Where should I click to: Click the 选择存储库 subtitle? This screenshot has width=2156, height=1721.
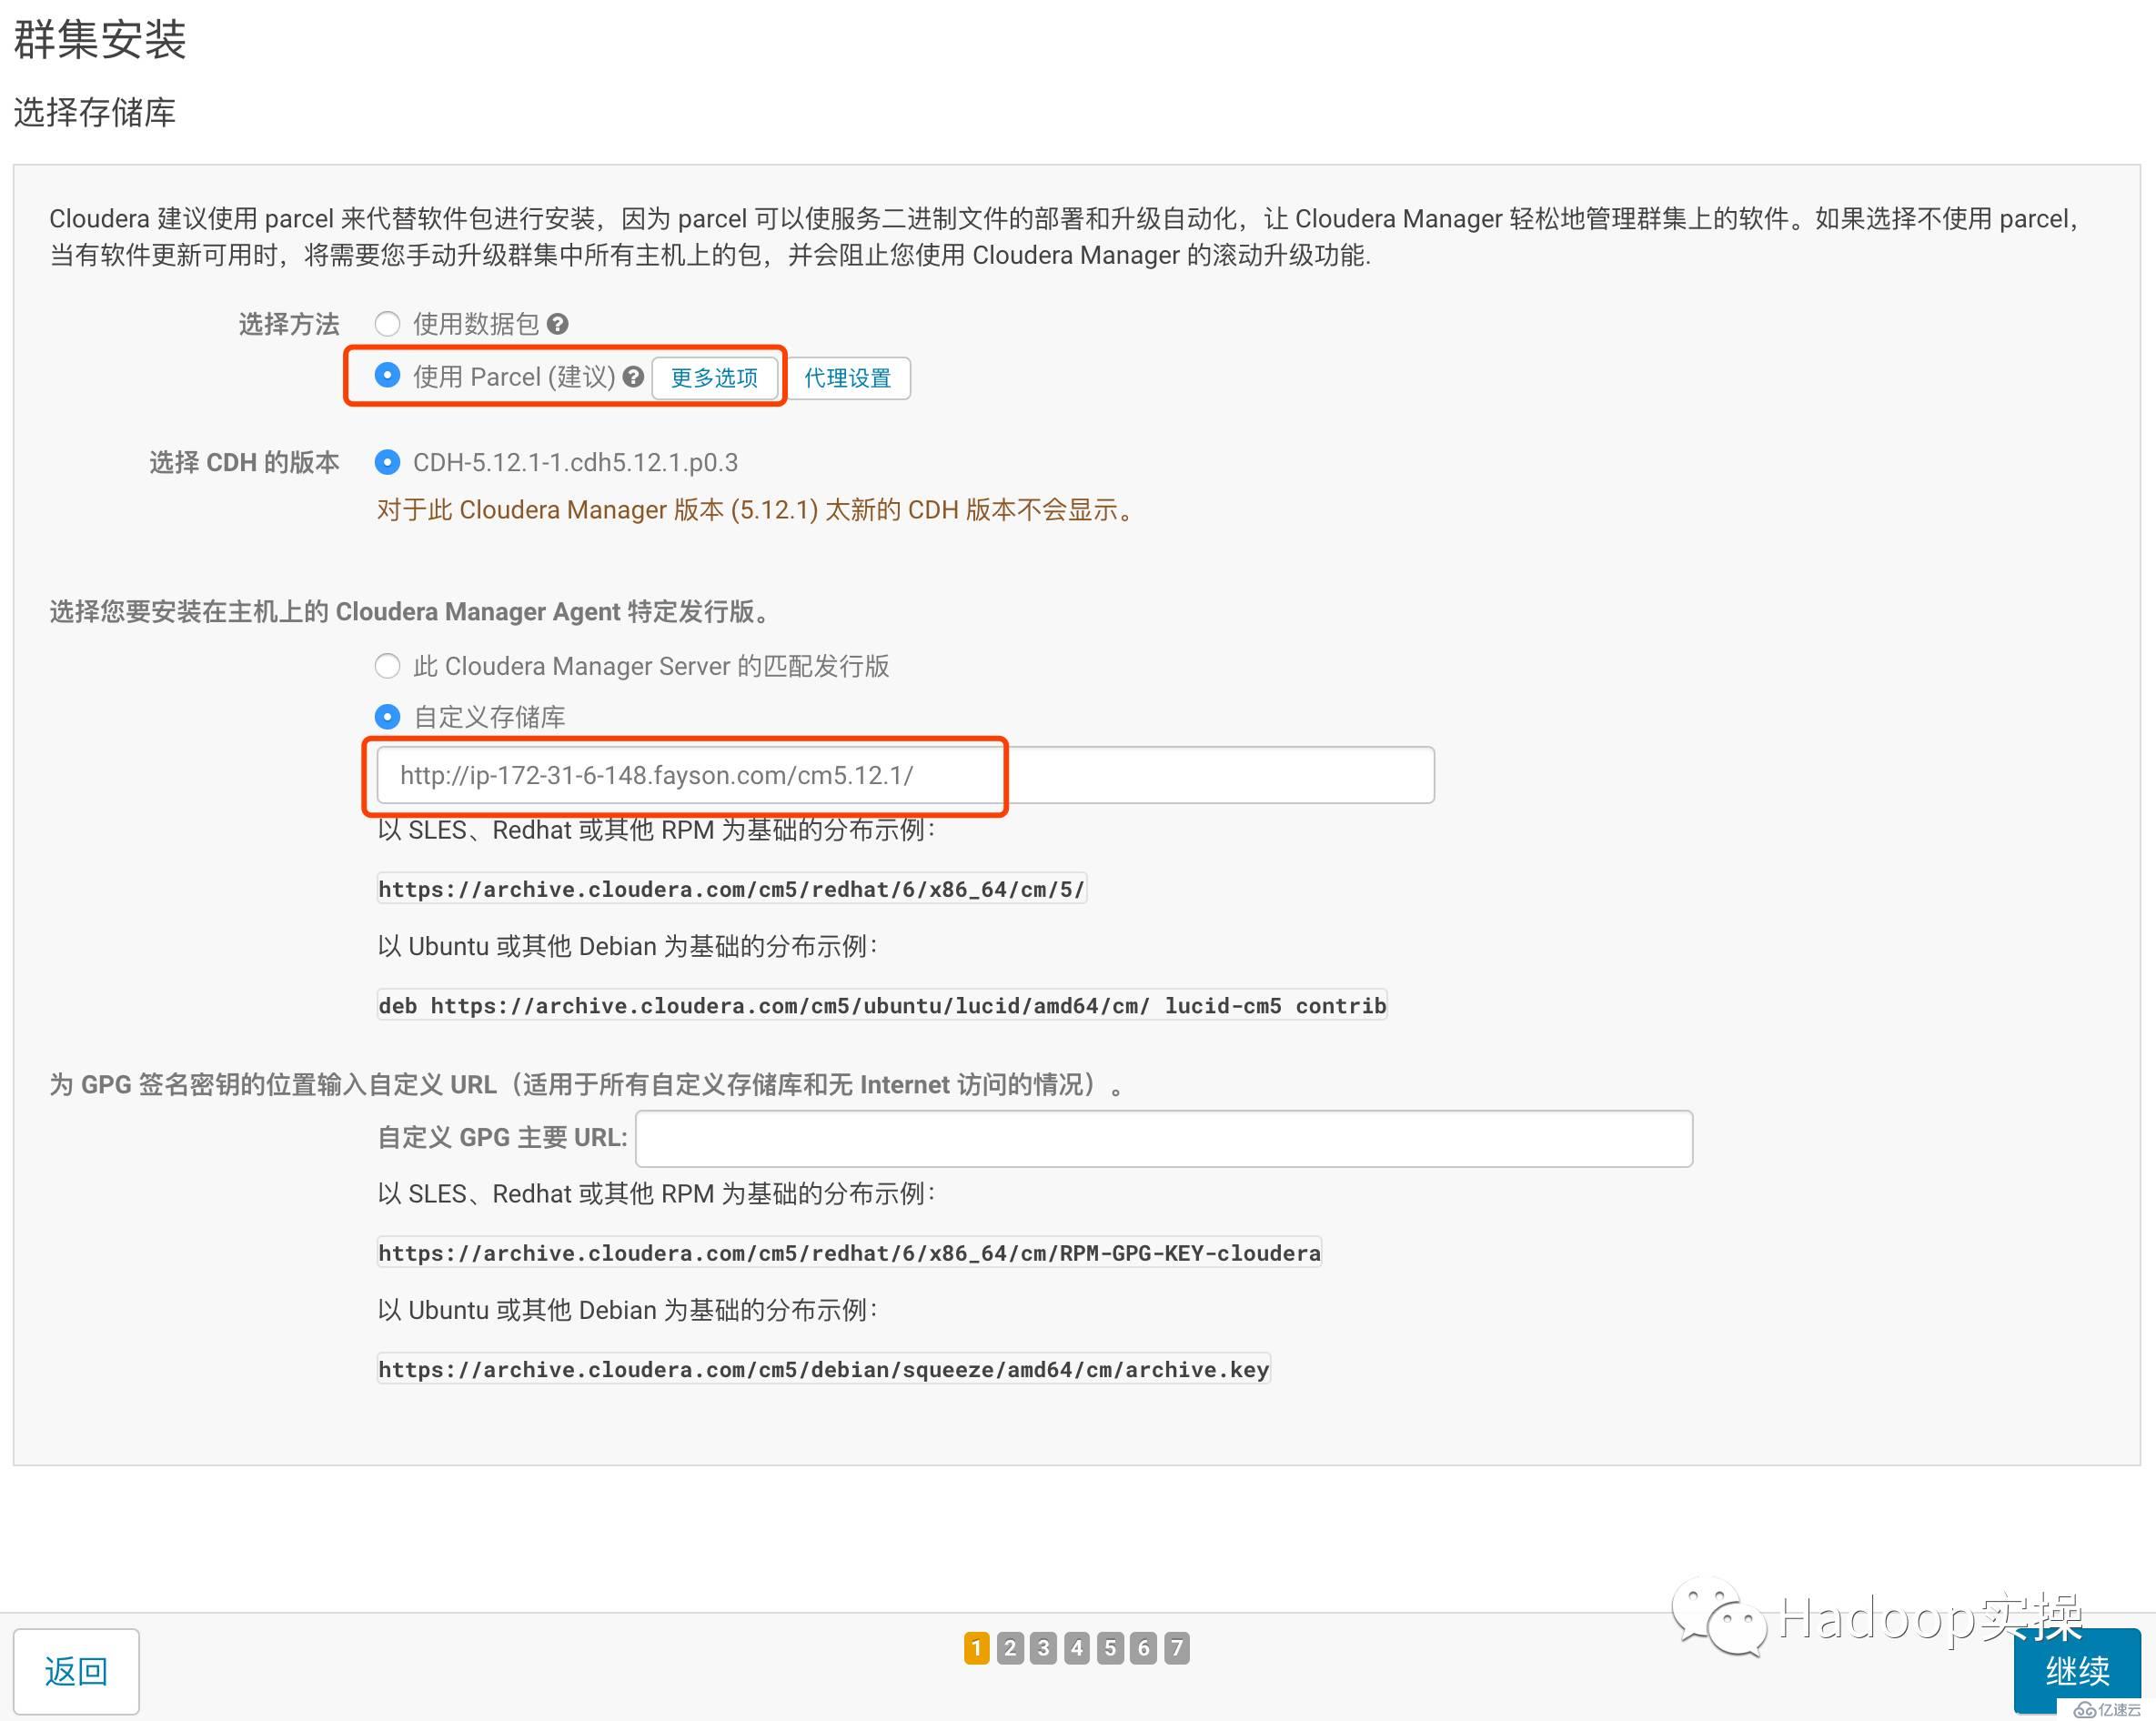pyautogui.click(x=95, y=112)
